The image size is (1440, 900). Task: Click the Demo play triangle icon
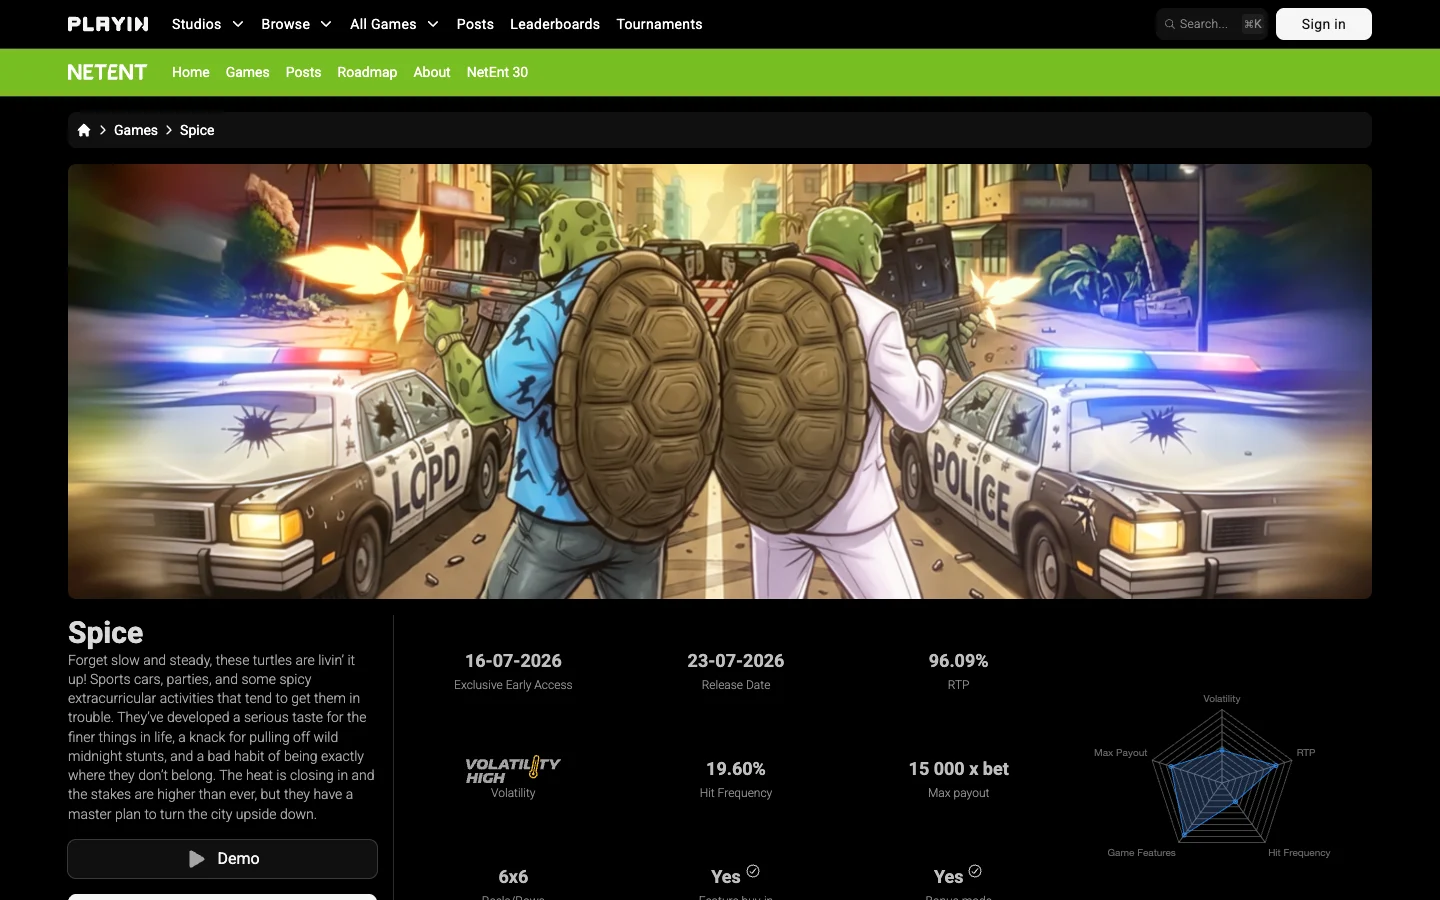[x=197, y=859]
